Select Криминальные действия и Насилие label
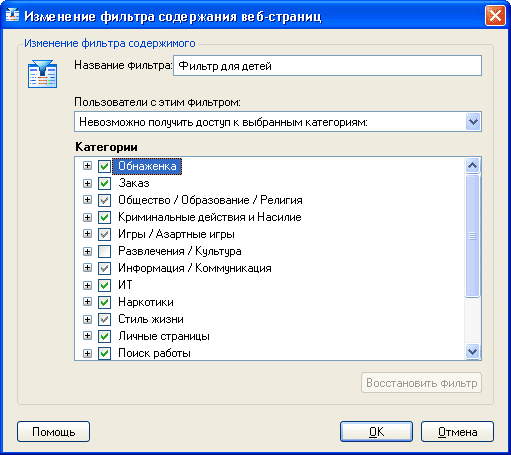 (x=210, y=217)
